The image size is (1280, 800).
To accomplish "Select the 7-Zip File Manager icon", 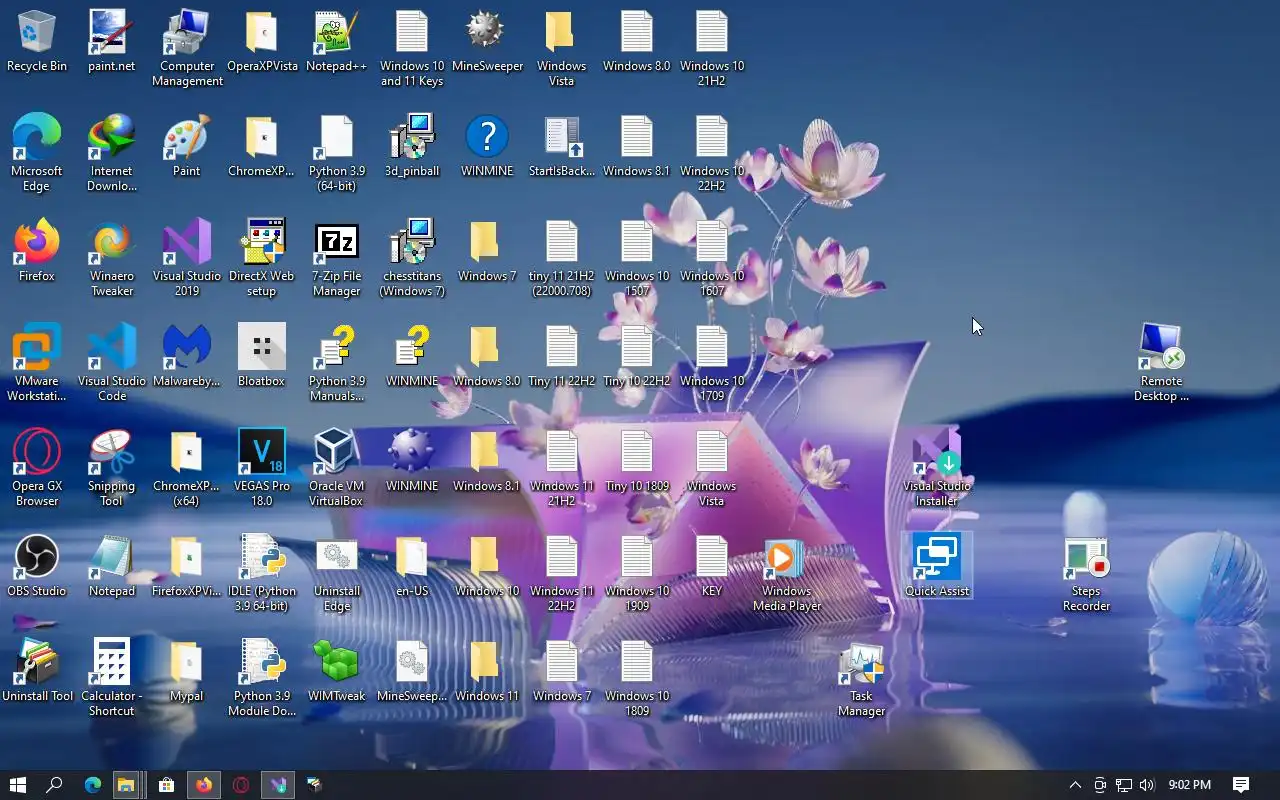I will point(337,258).
